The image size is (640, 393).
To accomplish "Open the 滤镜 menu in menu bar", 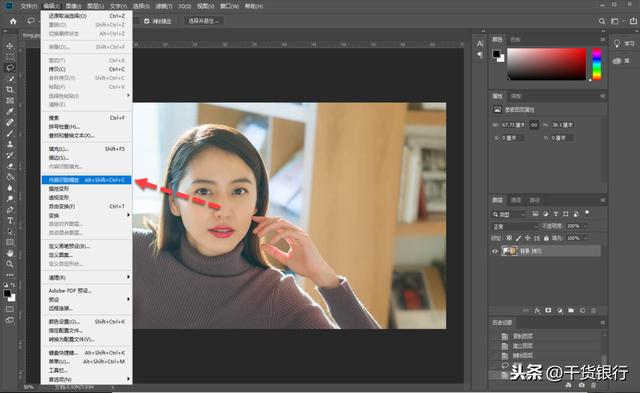I will click(164, 6).
